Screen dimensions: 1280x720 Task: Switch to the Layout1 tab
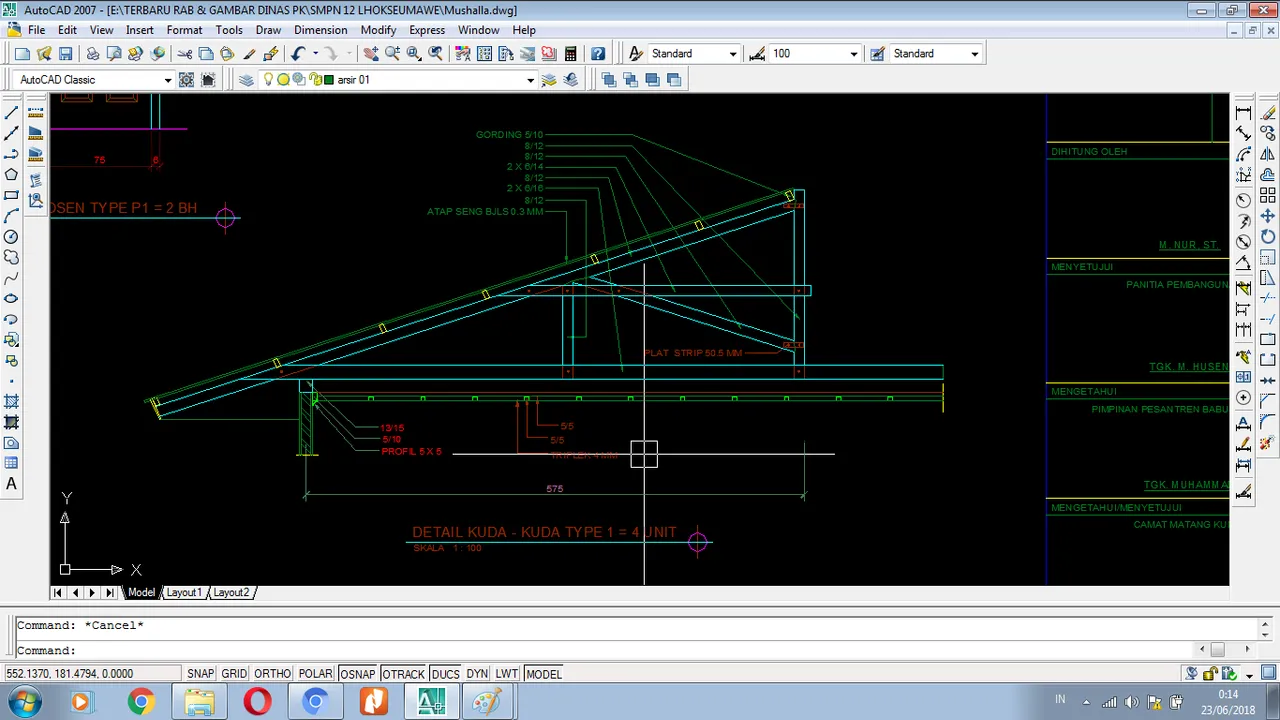click(184, 592)
